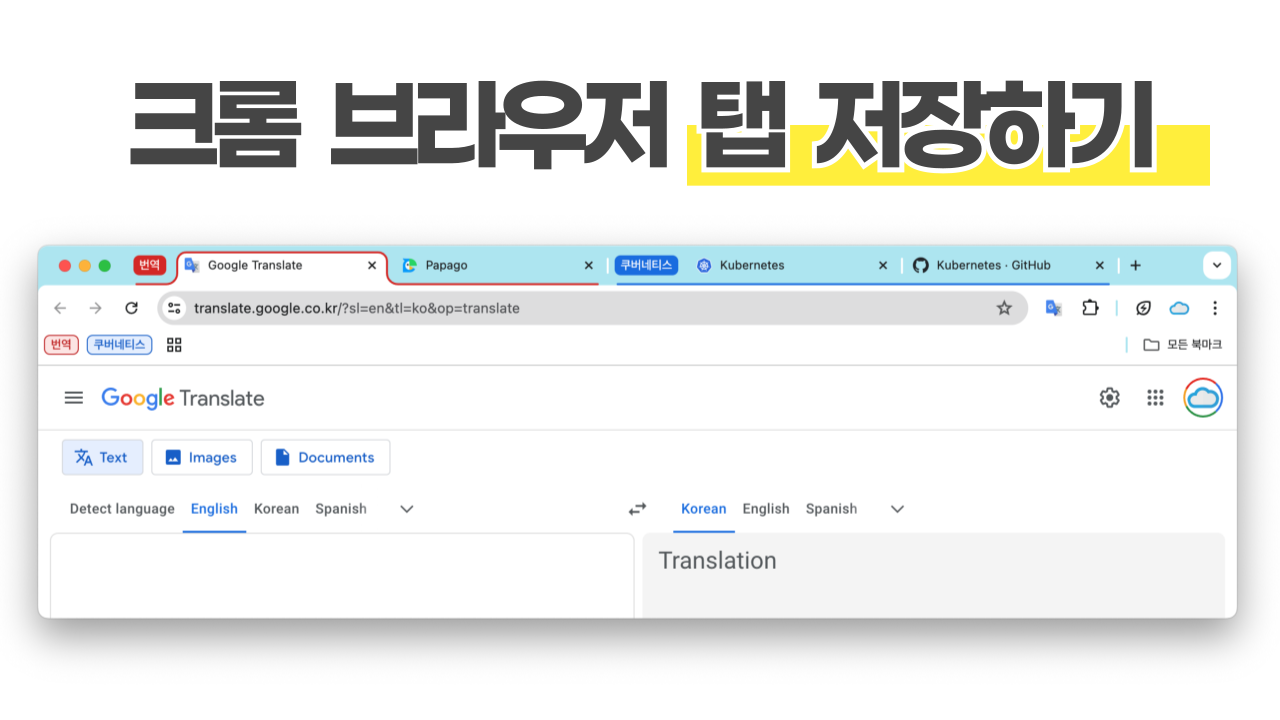
Task: Click the back navigation arrow
Action: (60, 308)
